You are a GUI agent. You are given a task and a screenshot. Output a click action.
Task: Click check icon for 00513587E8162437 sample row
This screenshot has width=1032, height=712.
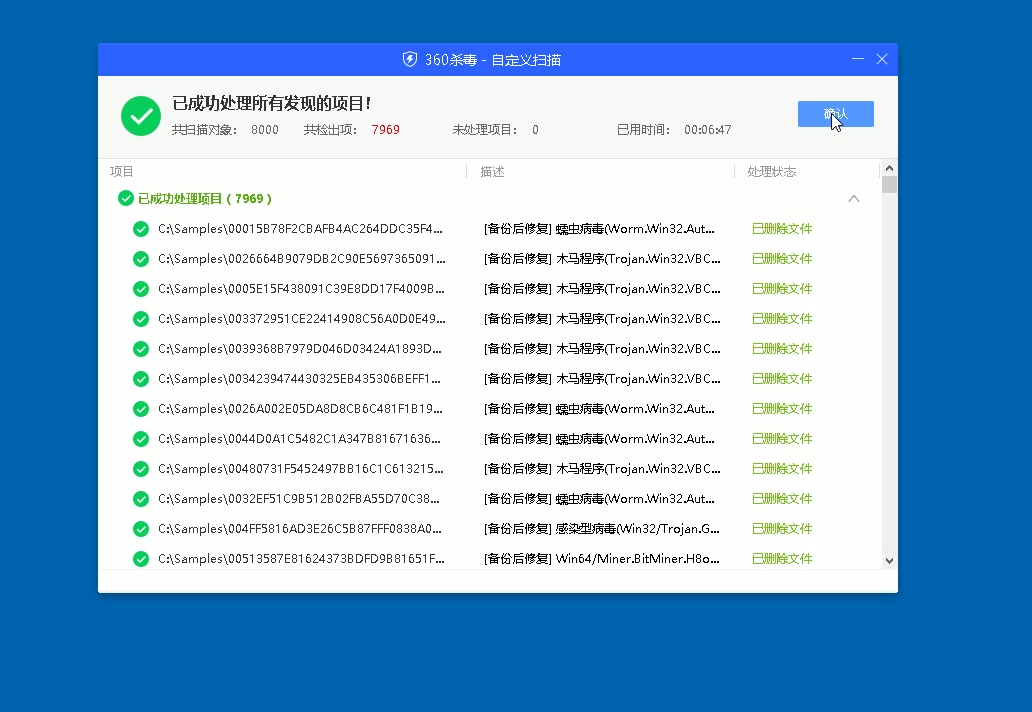point(141,559)
